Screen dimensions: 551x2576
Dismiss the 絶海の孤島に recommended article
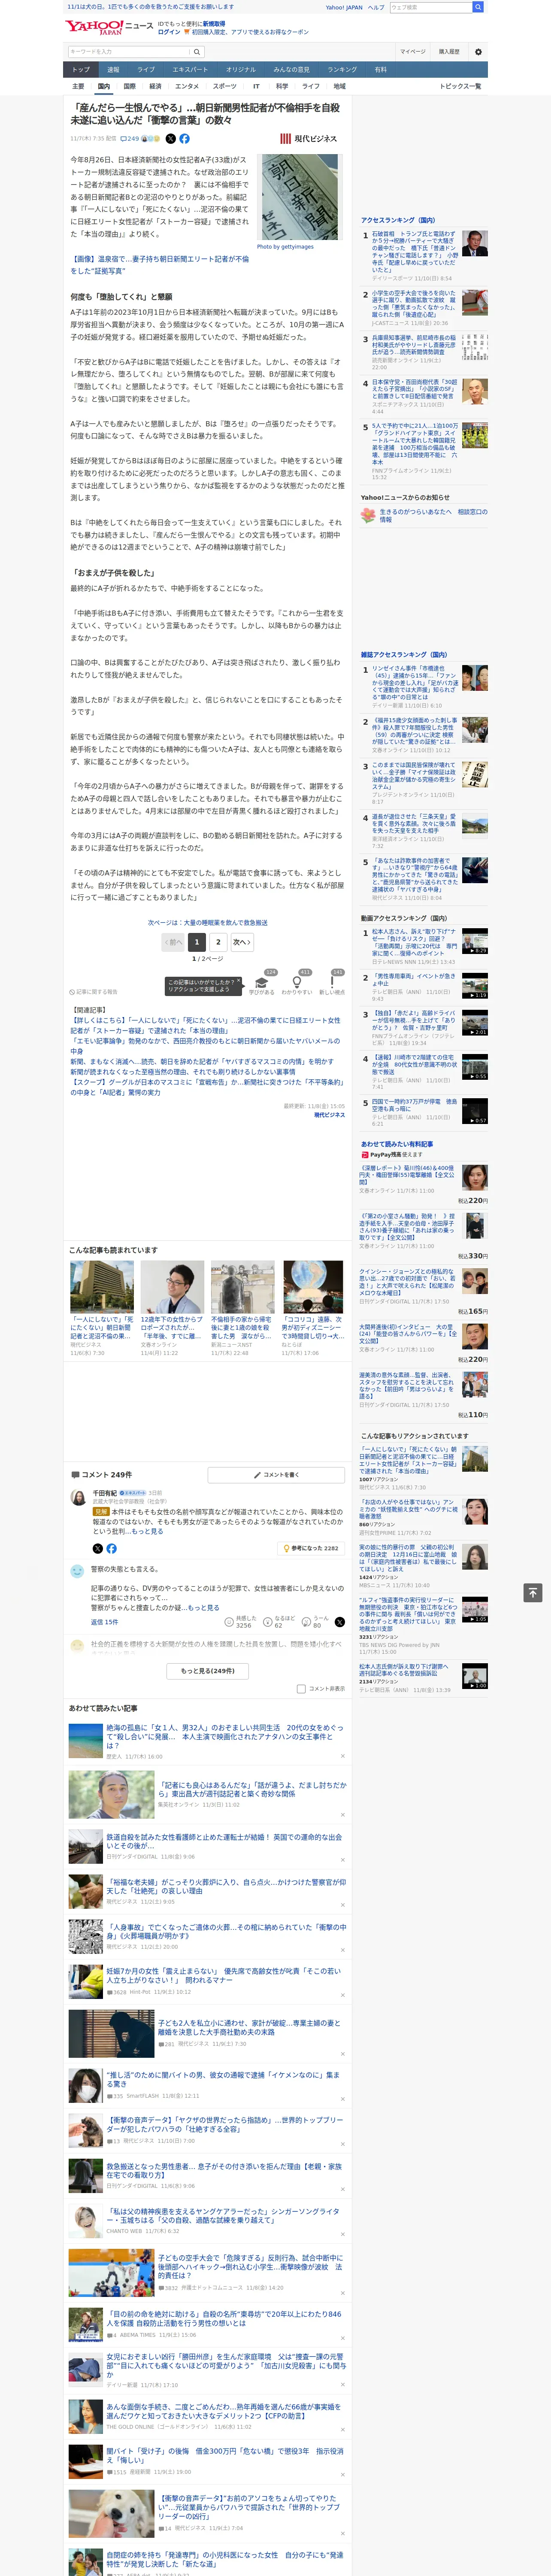342,1756
